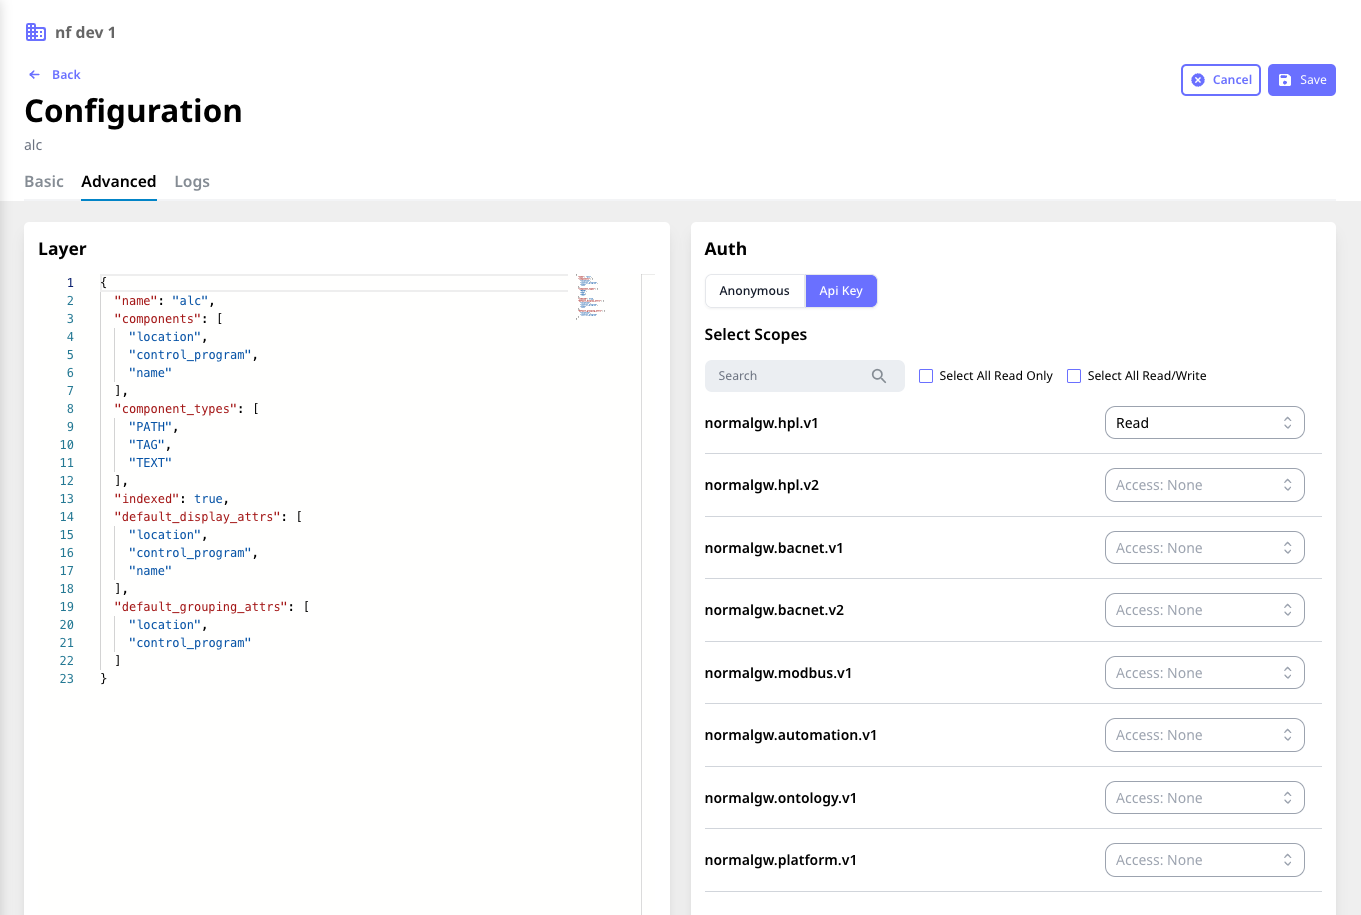Check Select All Read Only
The image size is (1361, 915).
coord(926,376)
